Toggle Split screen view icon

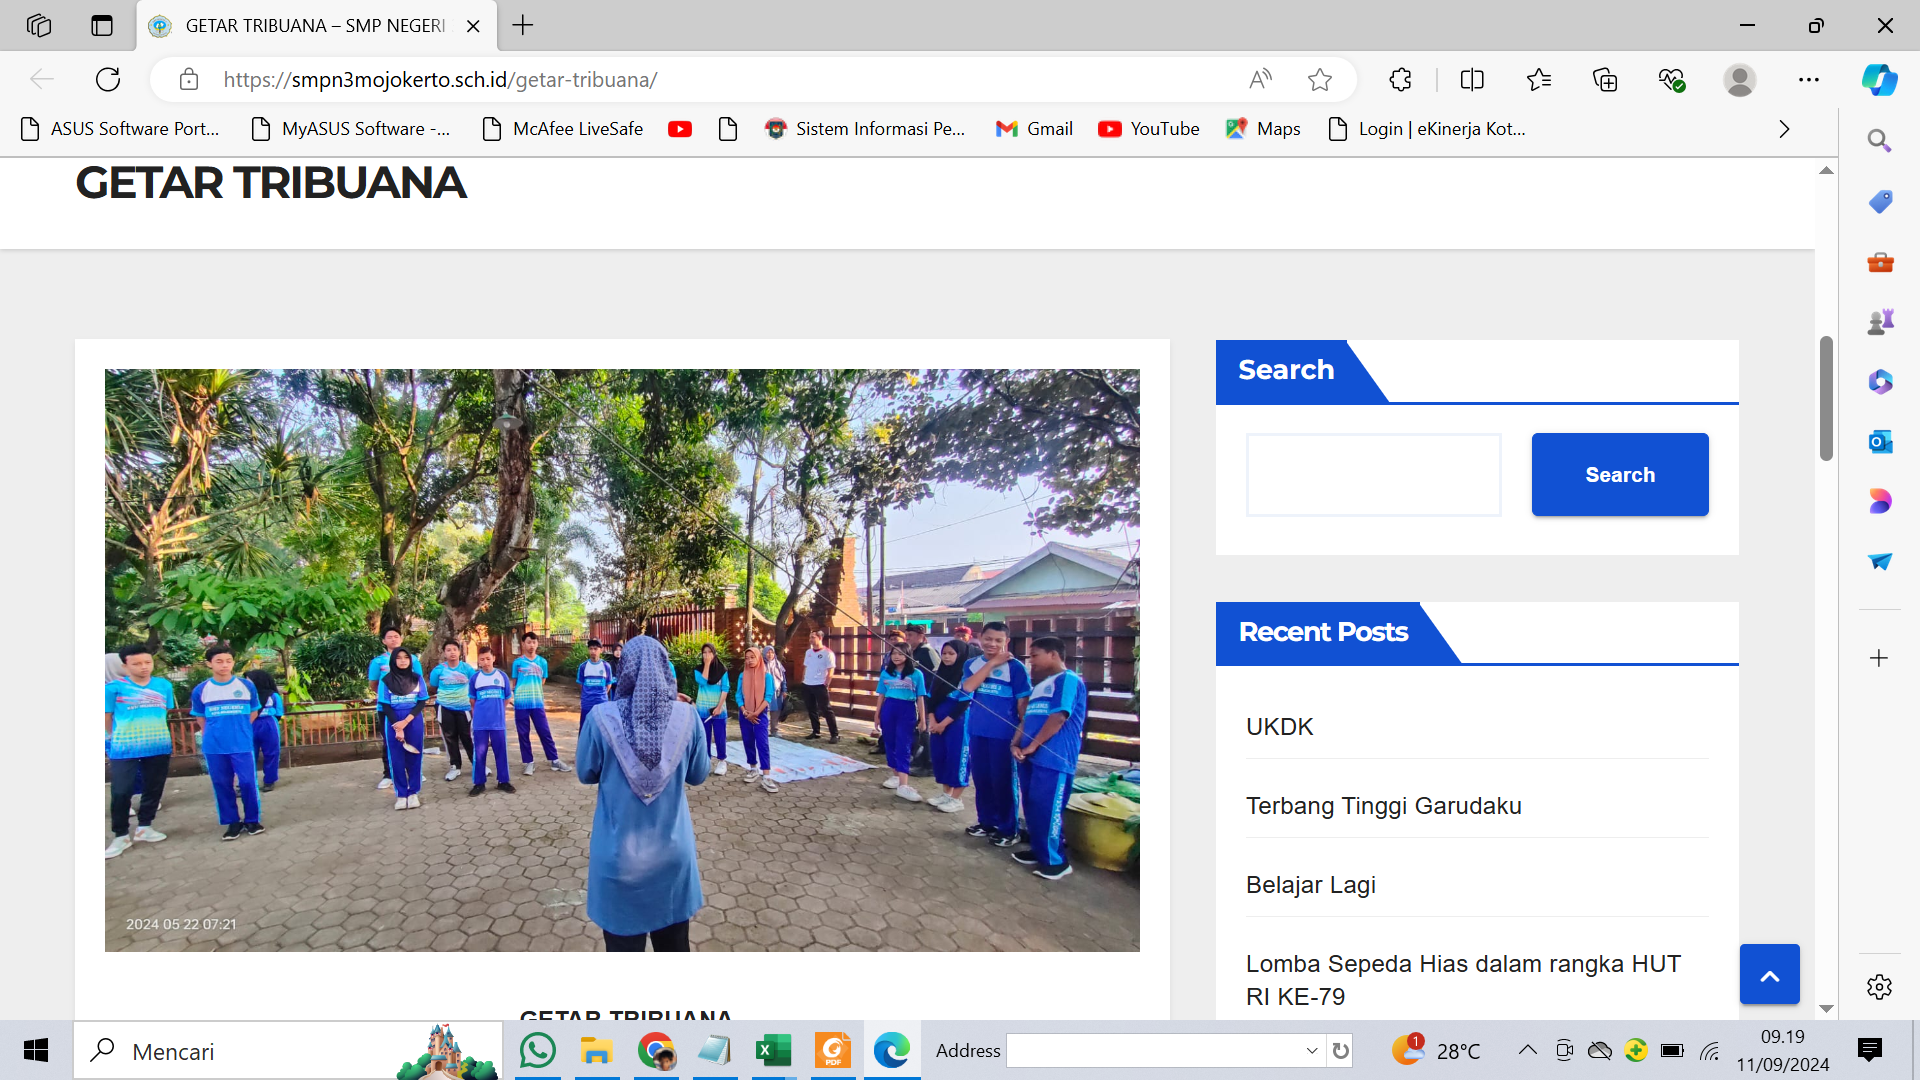pyautogui.click(x=1472, y=80)
